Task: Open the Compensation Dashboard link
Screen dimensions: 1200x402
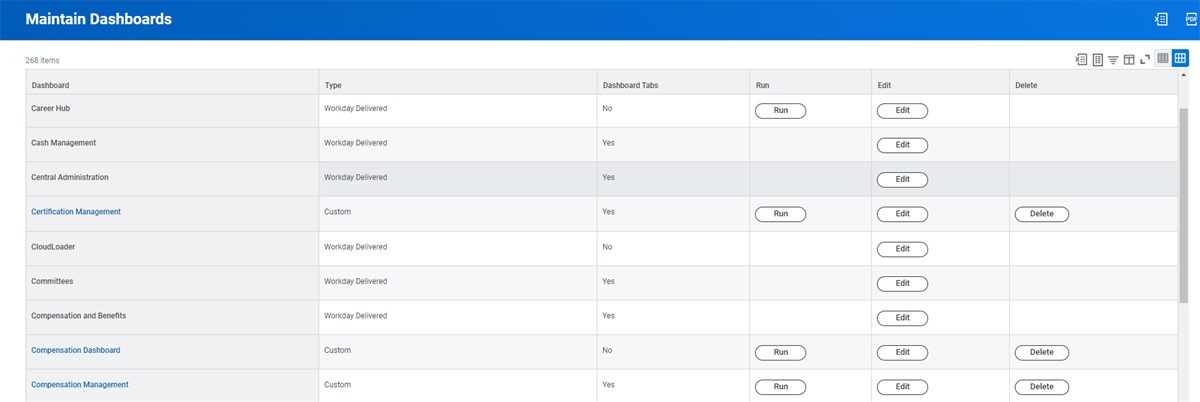Action: [x=76, y=350]
